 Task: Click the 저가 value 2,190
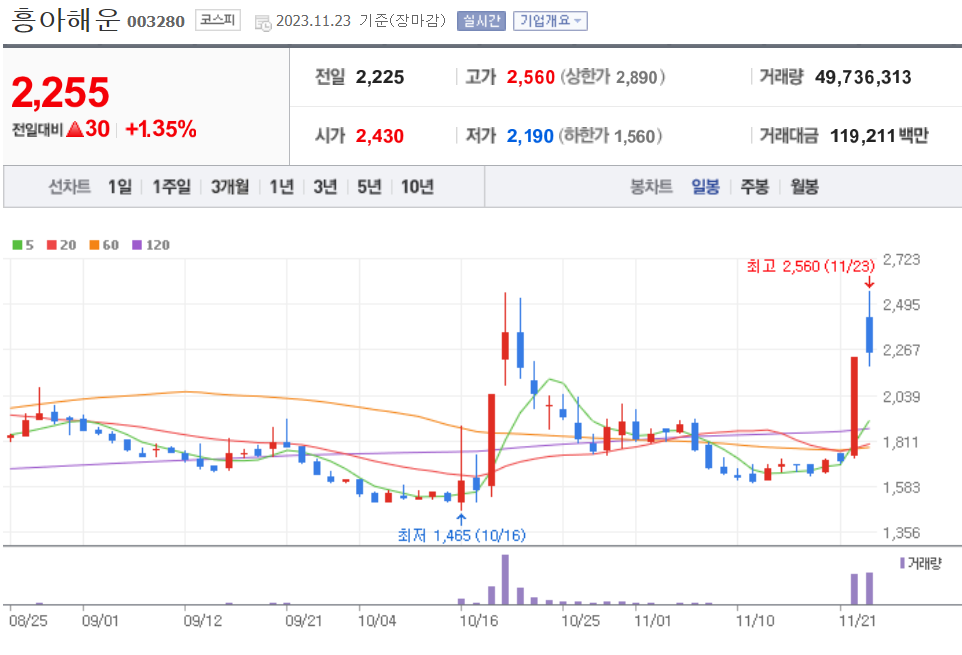tap(530, 136)
